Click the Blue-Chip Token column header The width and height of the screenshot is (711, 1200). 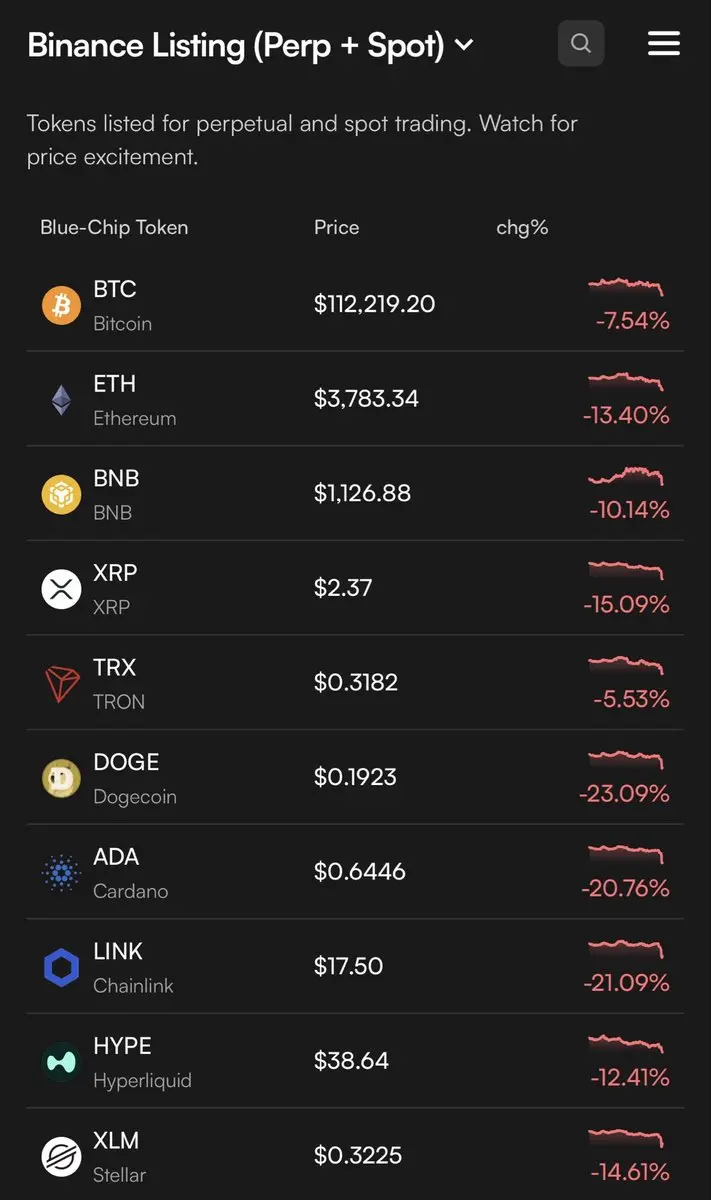pos(114,227)
